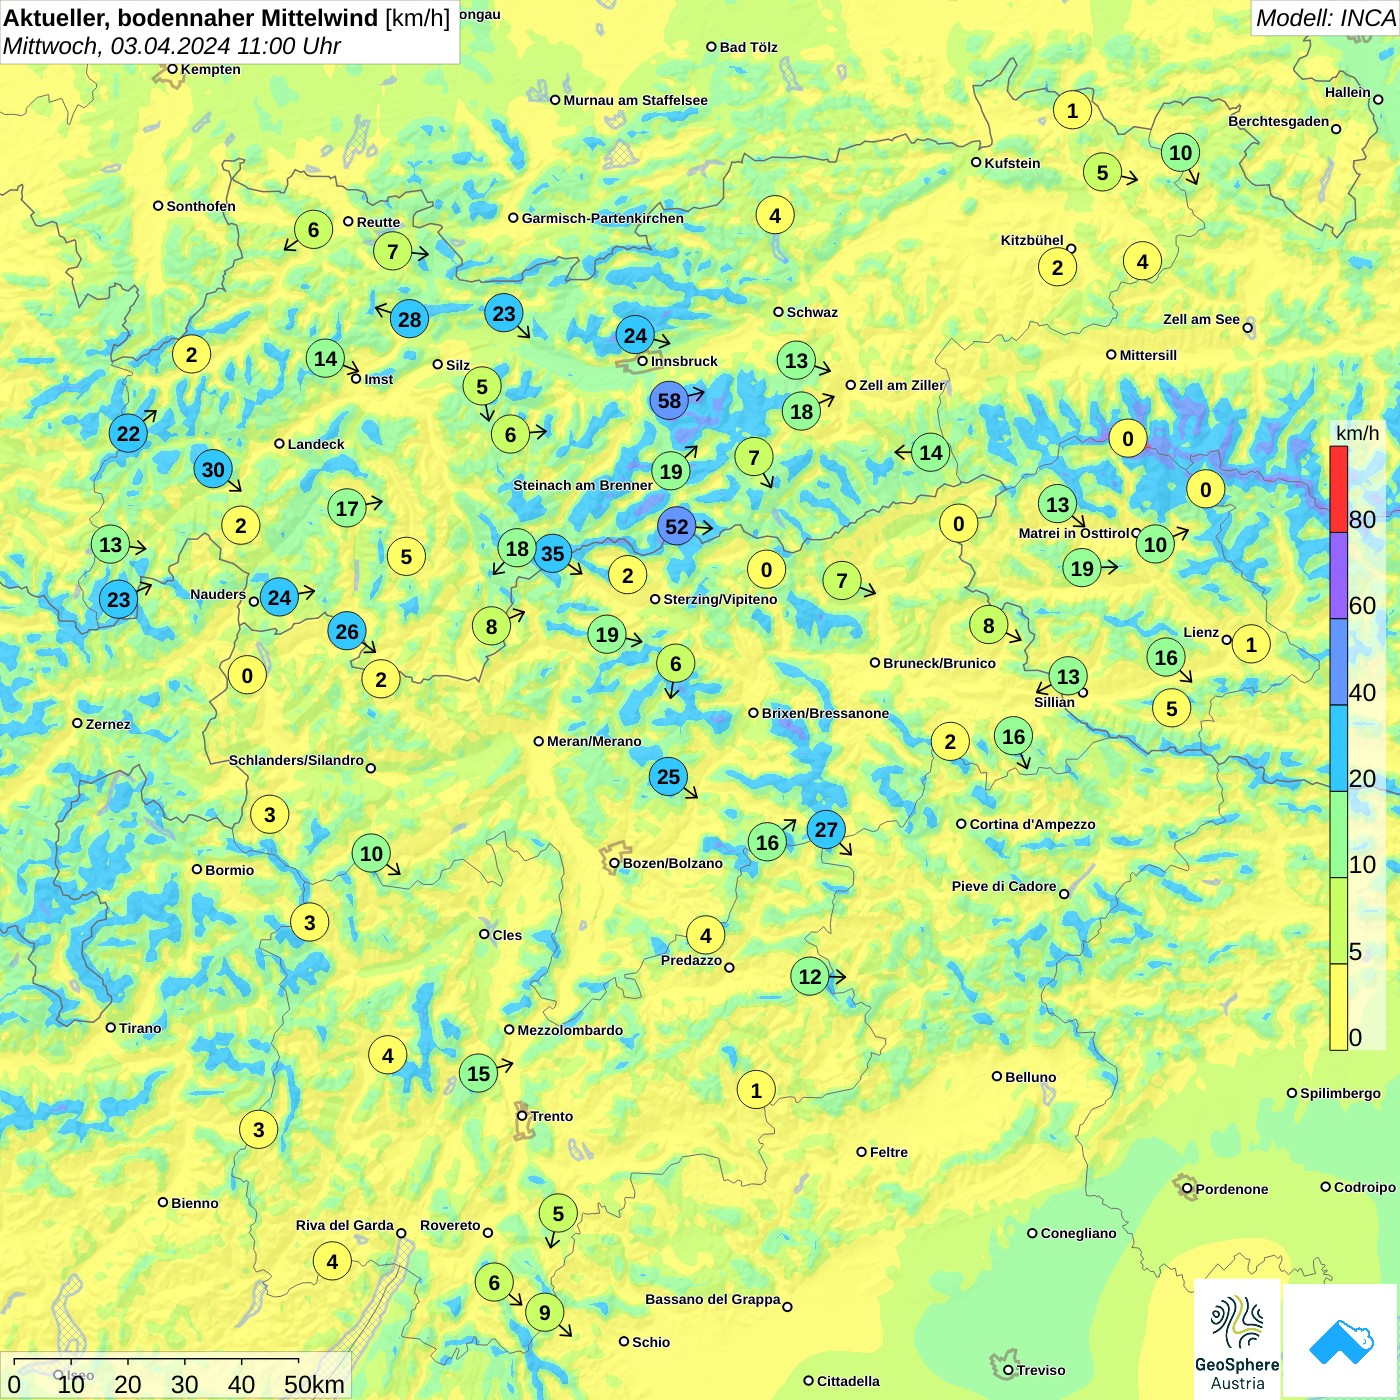Click the Bad Tölz label

coord(748,47)
